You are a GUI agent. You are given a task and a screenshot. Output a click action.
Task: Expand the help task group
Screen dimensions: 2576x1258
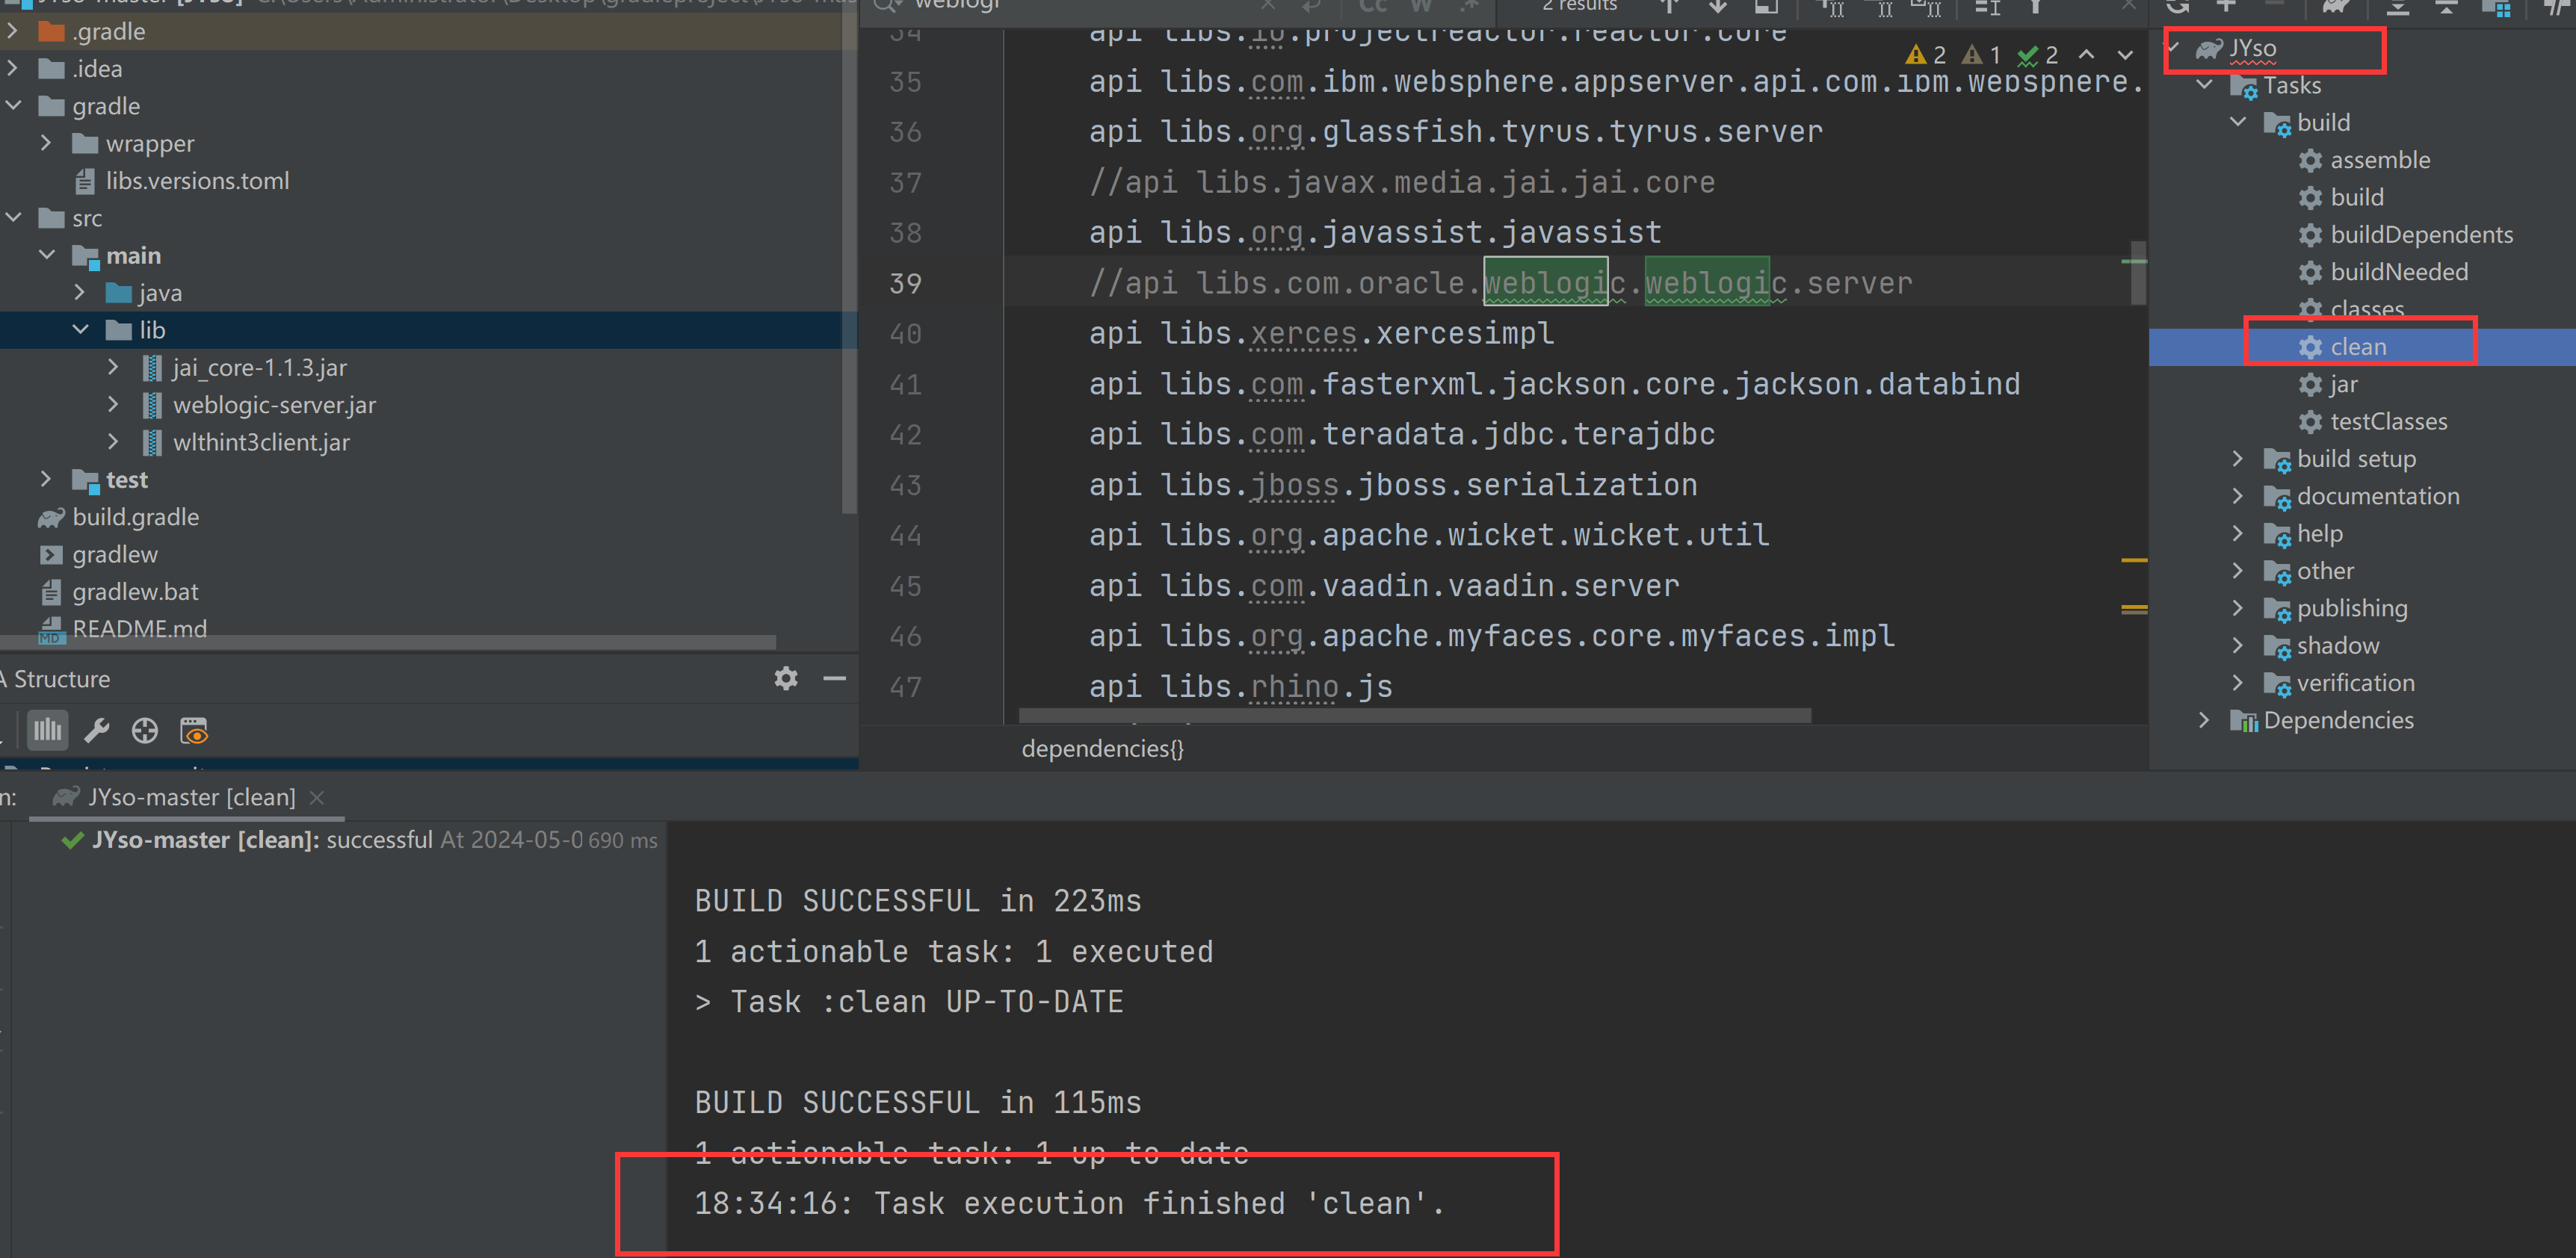pyautogui.click(x=2238, y=534)
